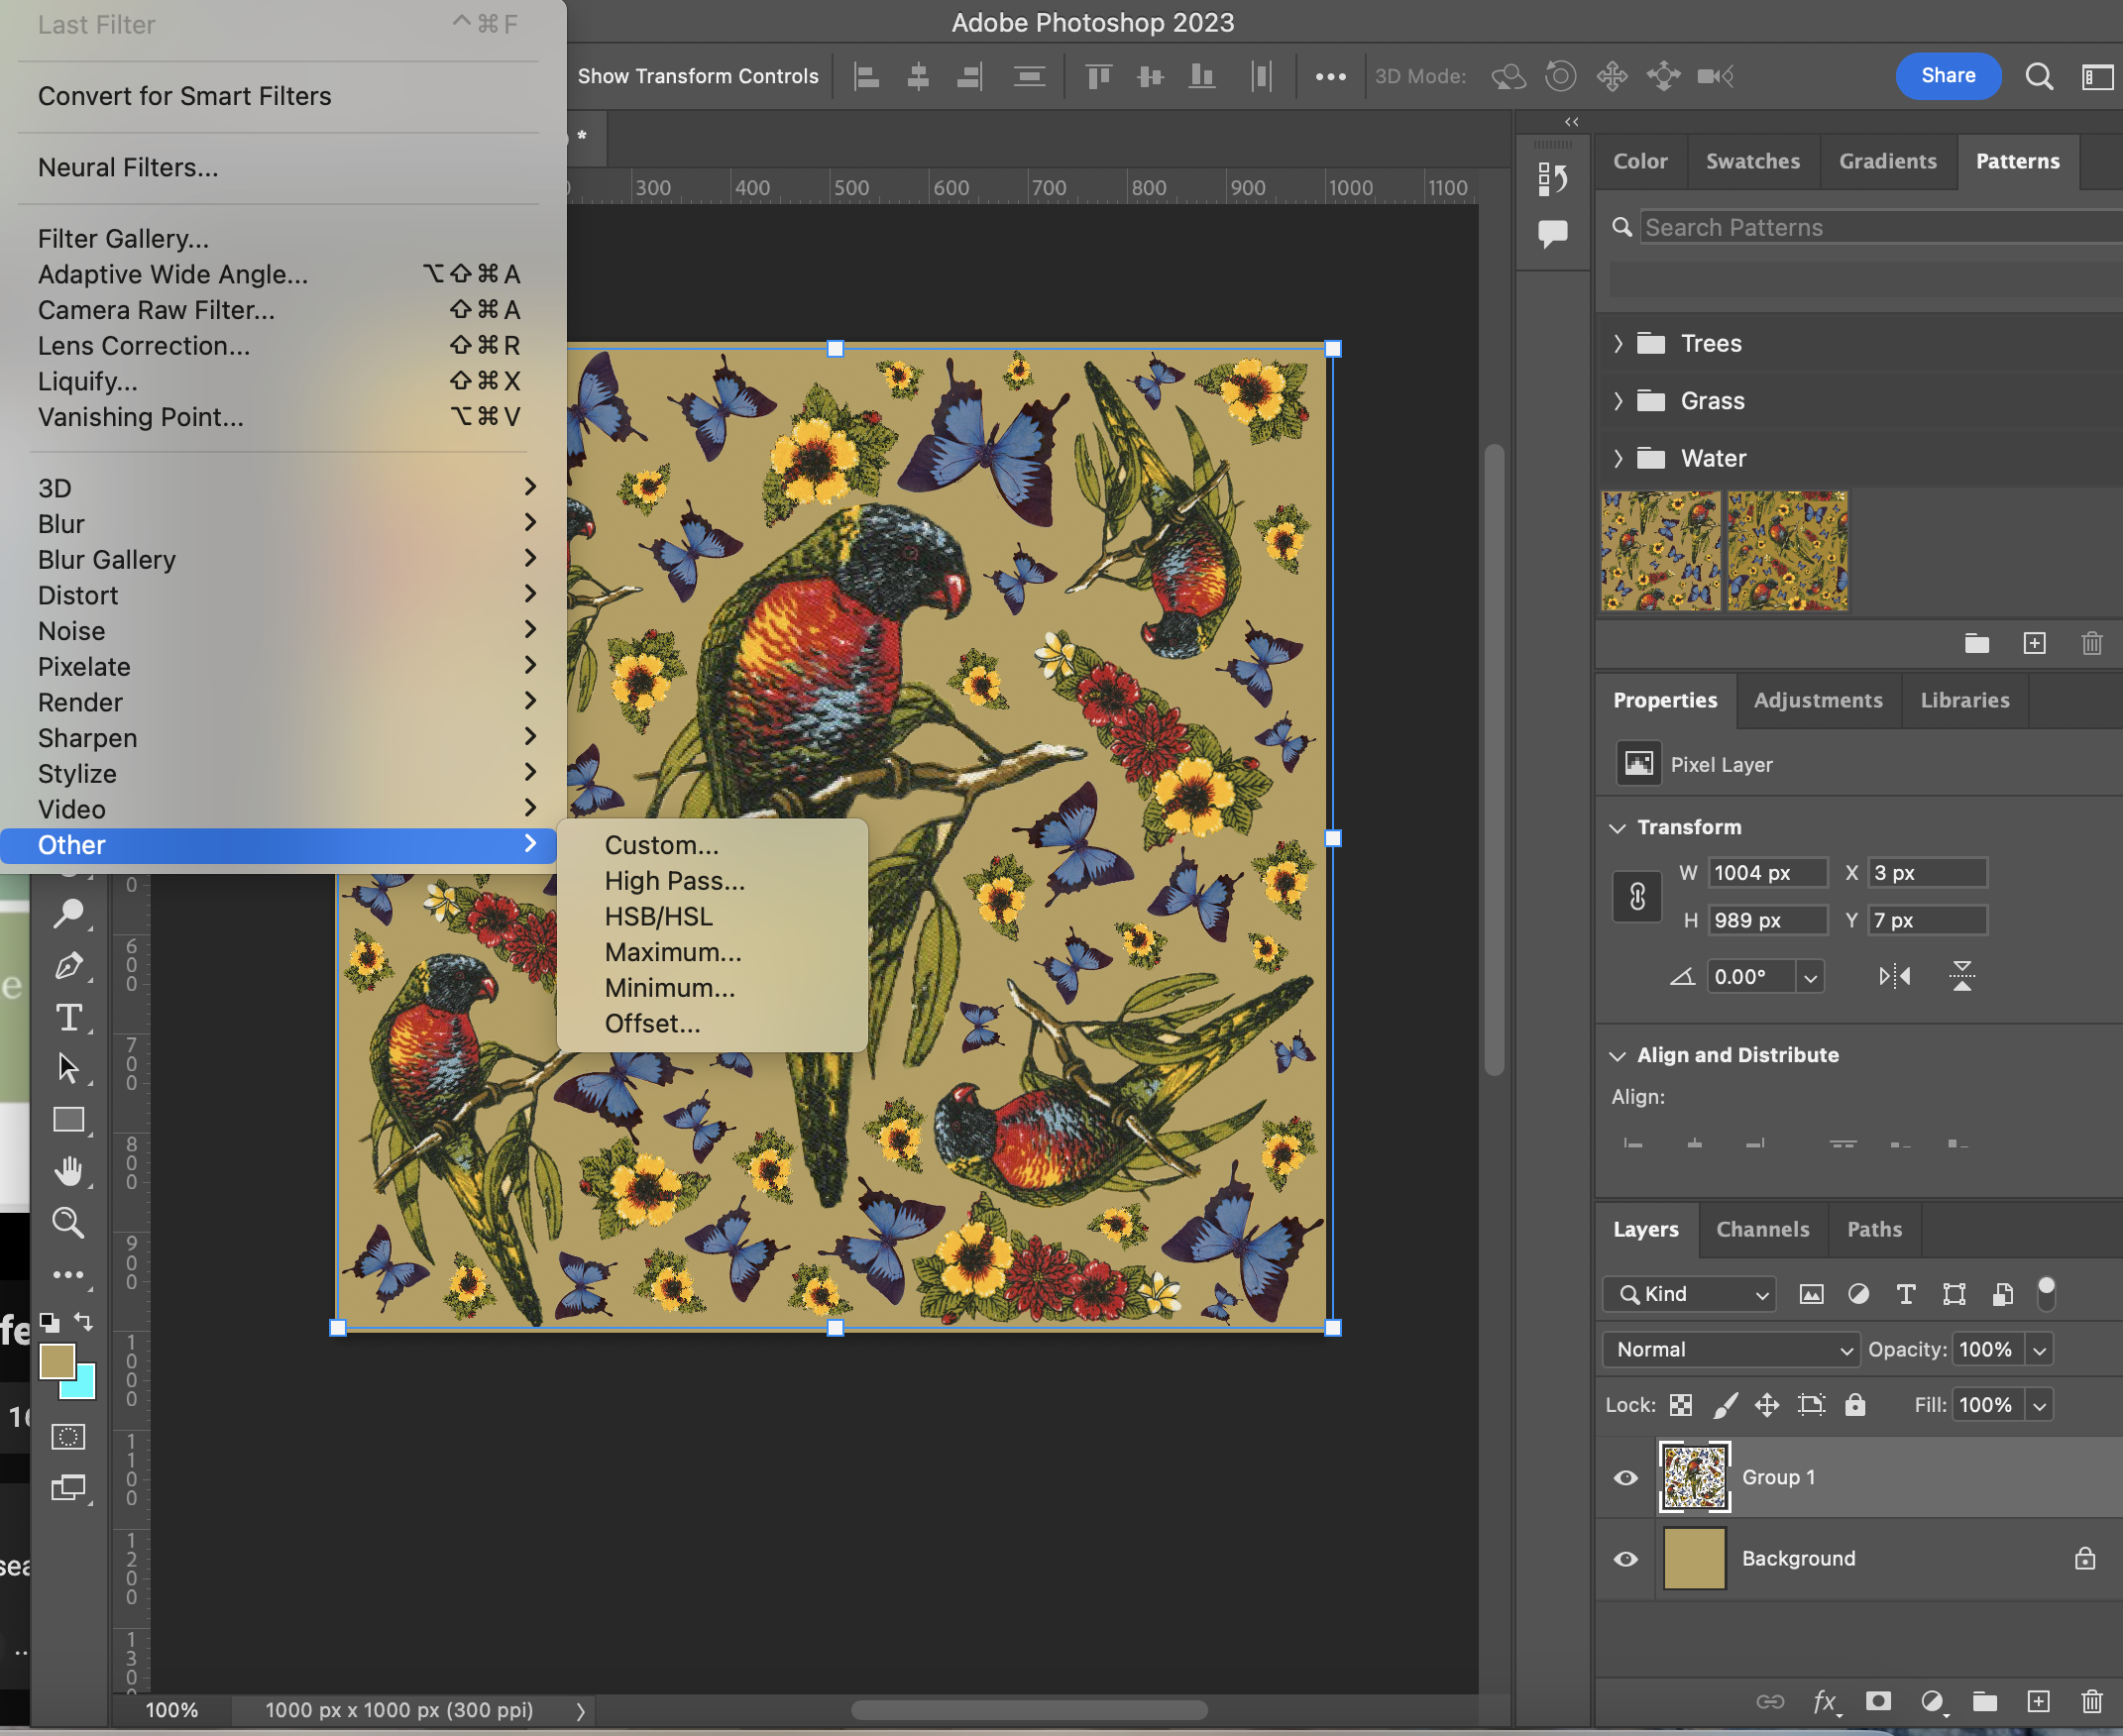Click the foreground color swatch
The height and width of the screenshot is (1736, 2123).
56,1361
